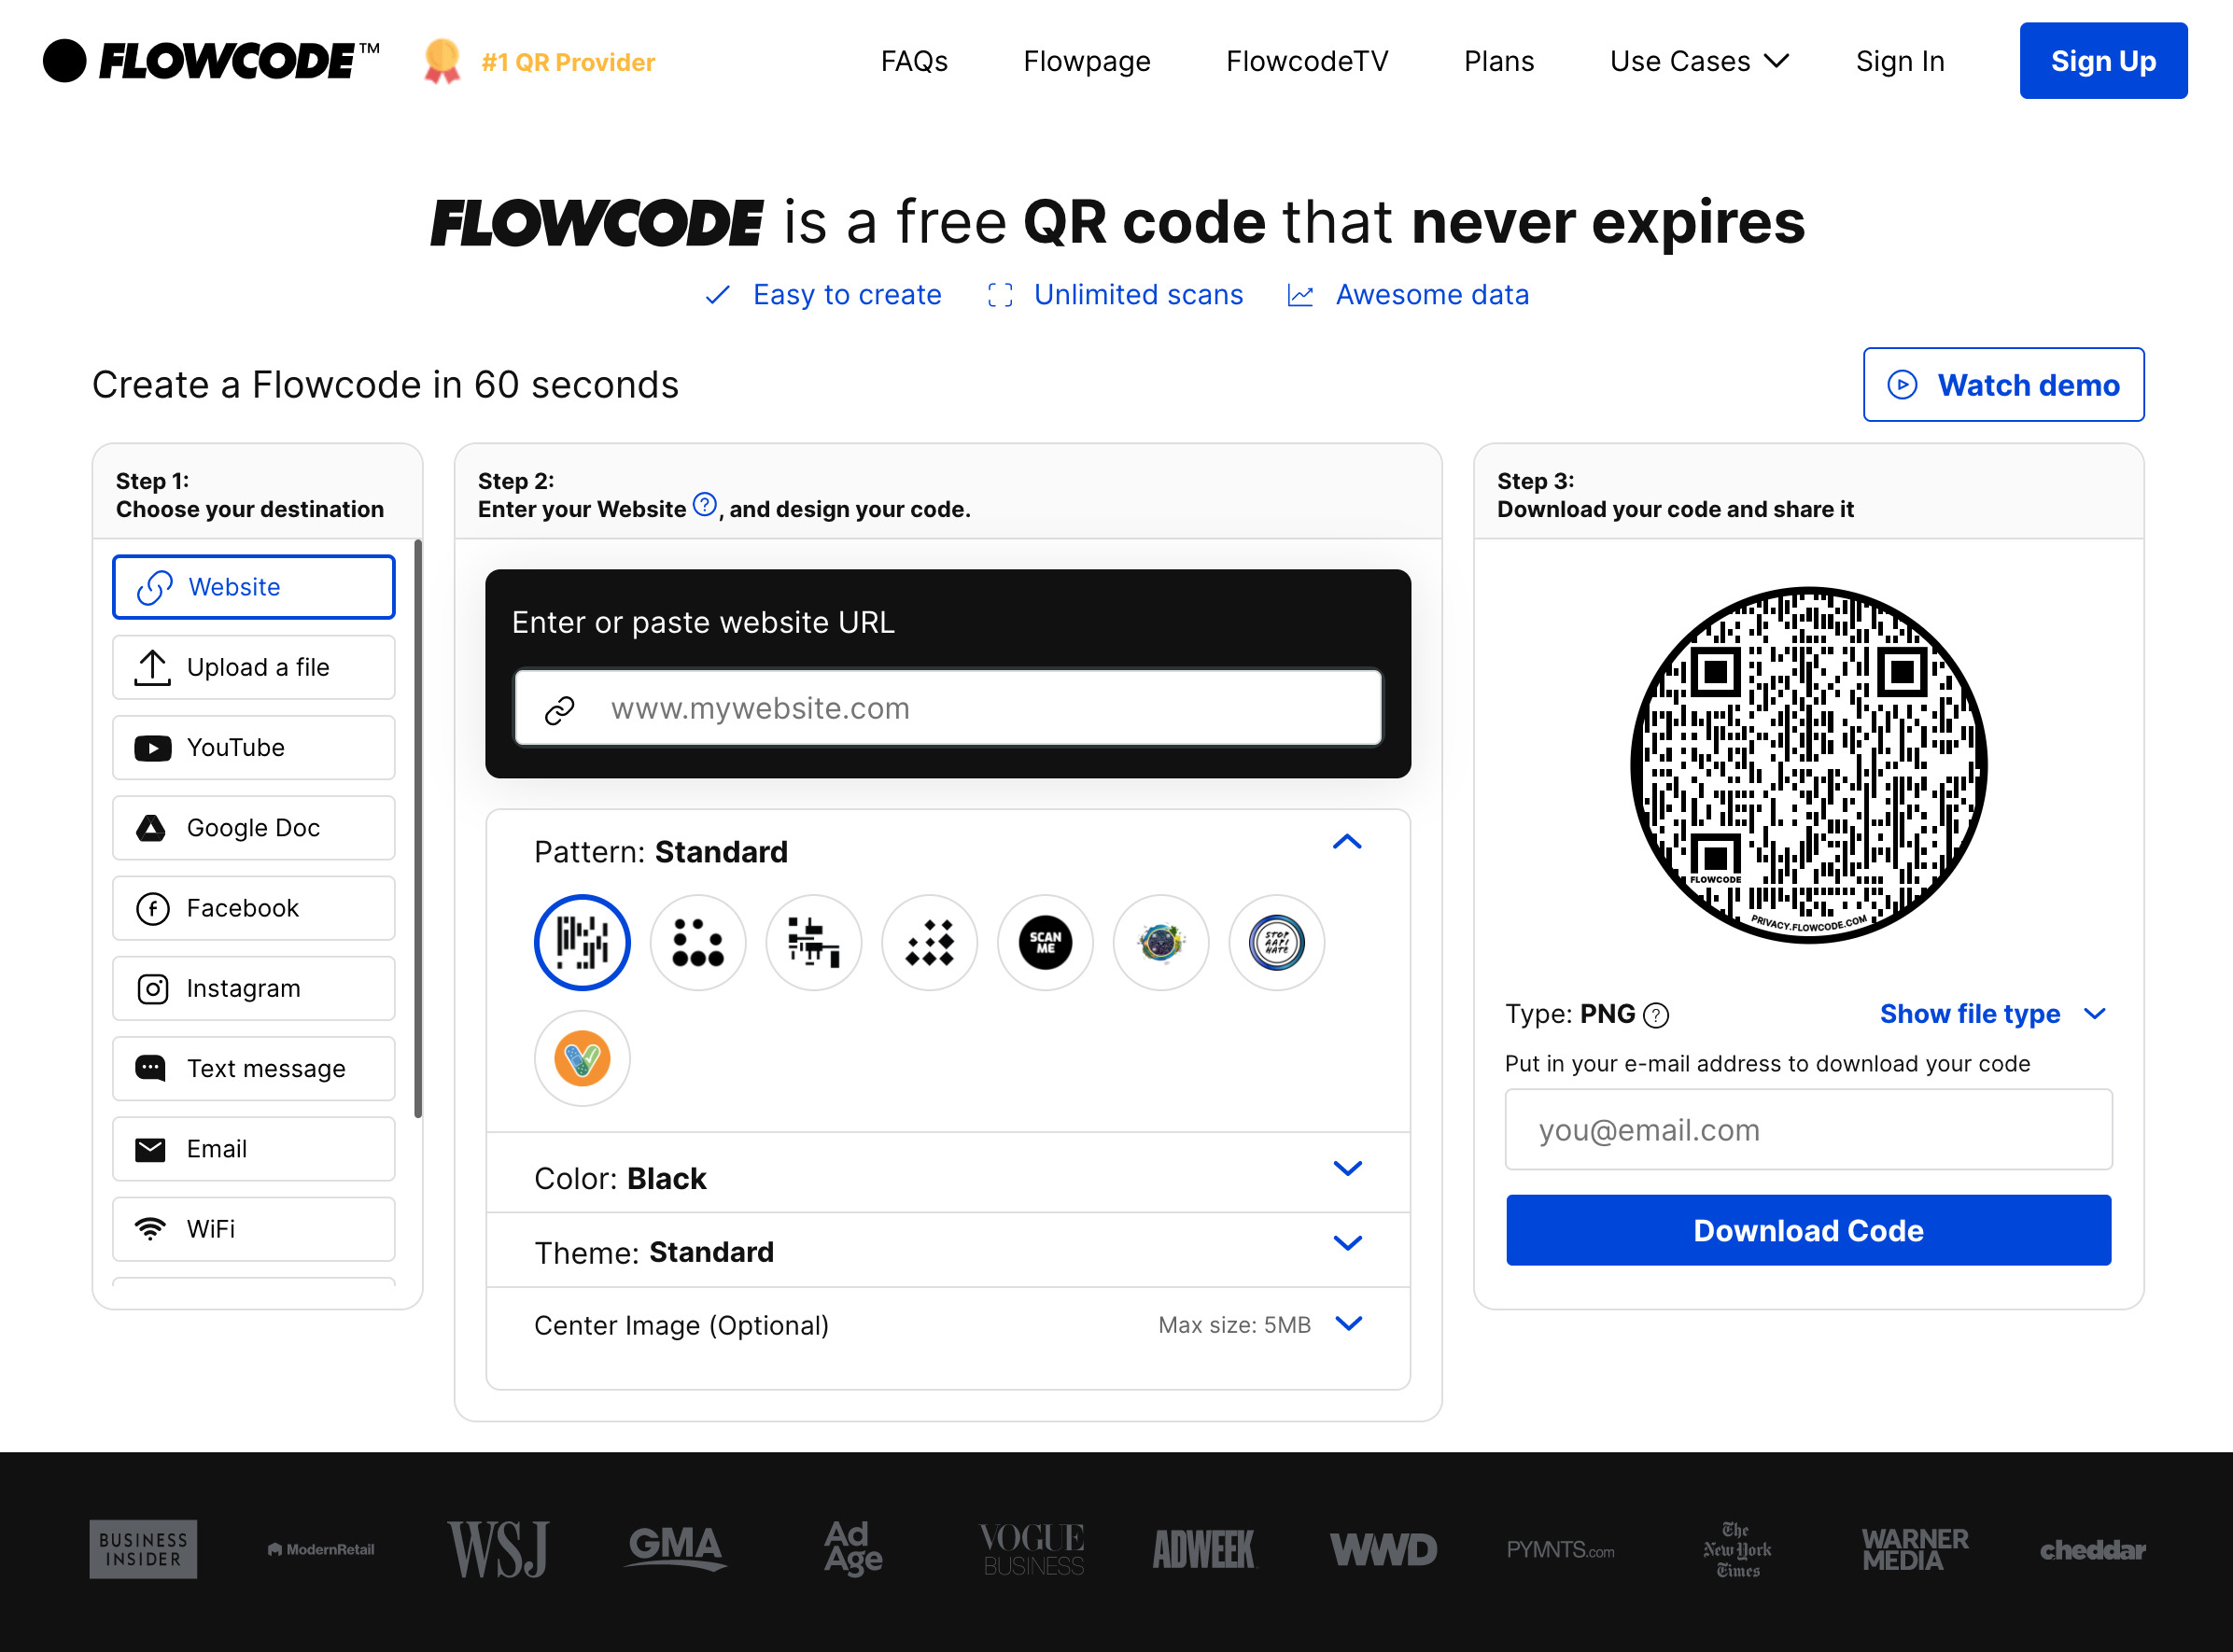Open the Use Cases menu
Viewport: 2233px width, 1652px height.
click(1698, 61)
